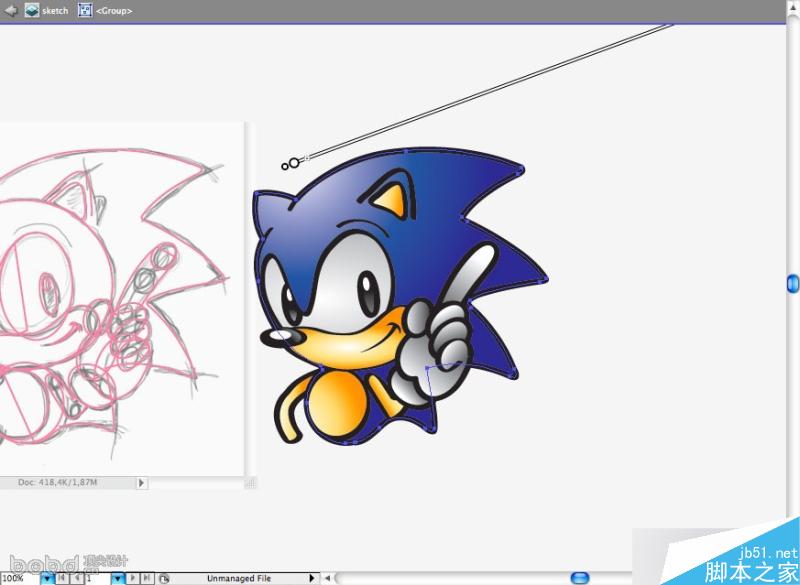Select the sketch layer icon in breadcrumb
This screenshot has height=585, width=800.
(x=32, y=10)
